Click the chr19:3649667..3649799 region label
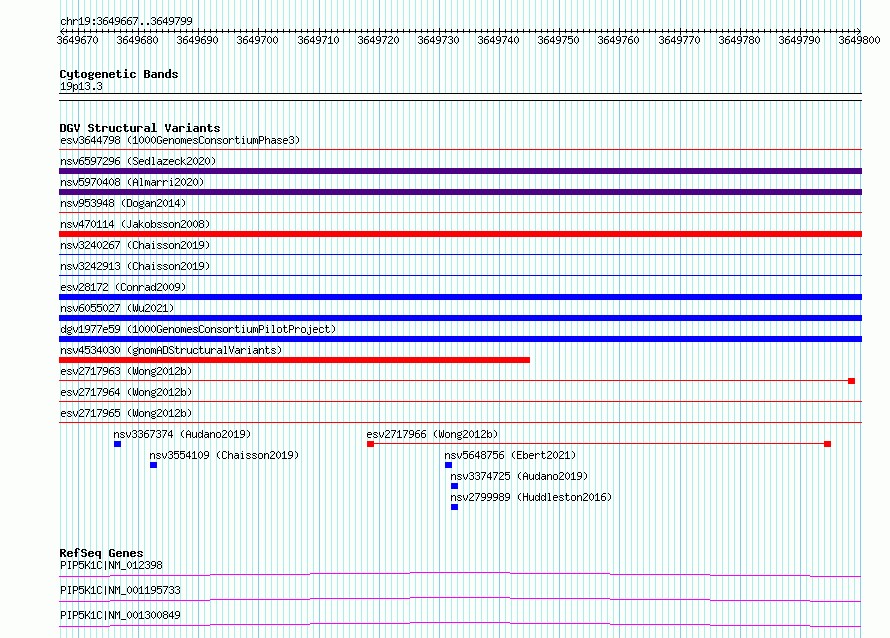 point(126,21)
